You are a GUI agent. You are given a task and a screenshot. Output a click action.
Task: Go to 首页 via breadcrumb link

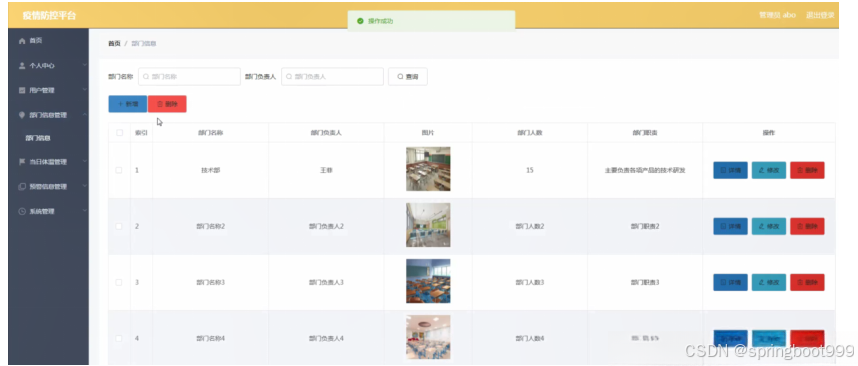click(114, 43)
